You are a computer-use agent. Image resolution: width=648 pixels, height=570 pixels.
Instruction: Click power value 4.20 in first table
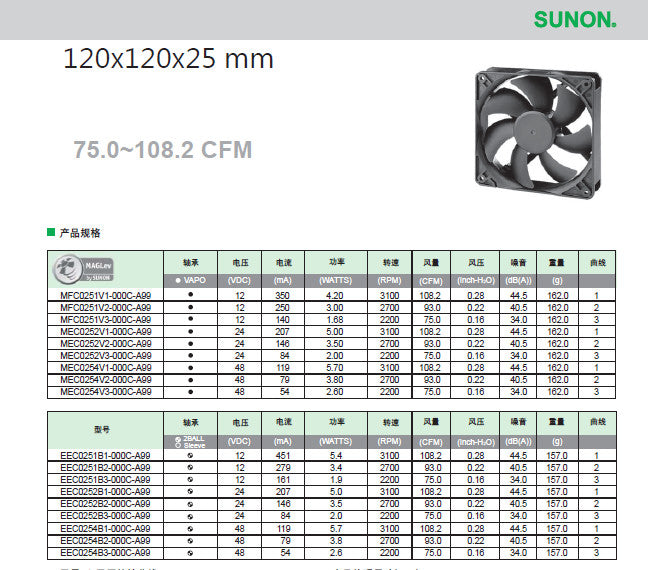(335, 296)
